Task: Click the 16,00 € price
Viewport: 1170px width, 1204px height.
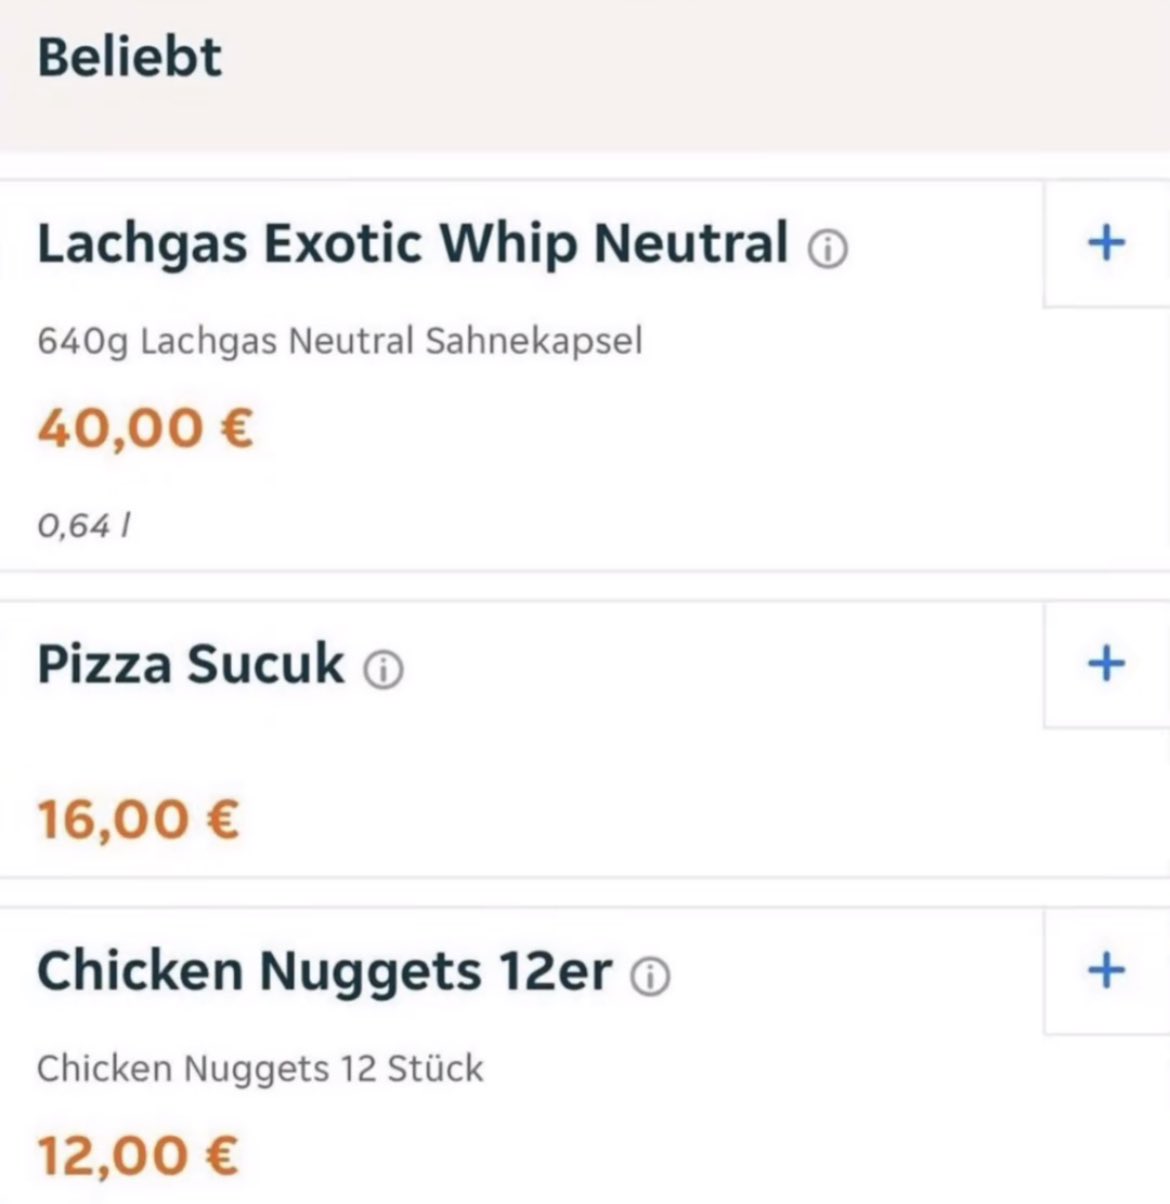Action: (138, 820)
